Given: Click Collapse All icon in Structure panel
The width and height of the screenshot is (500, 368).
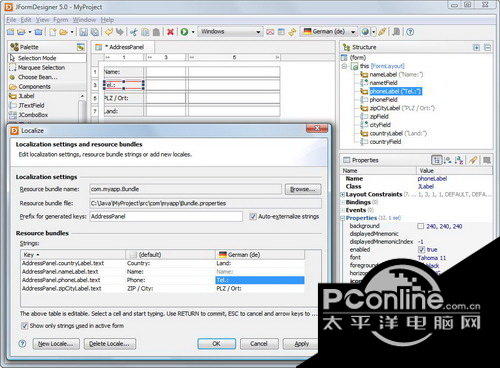Looking at the screenshot, I should coord(487,48).
